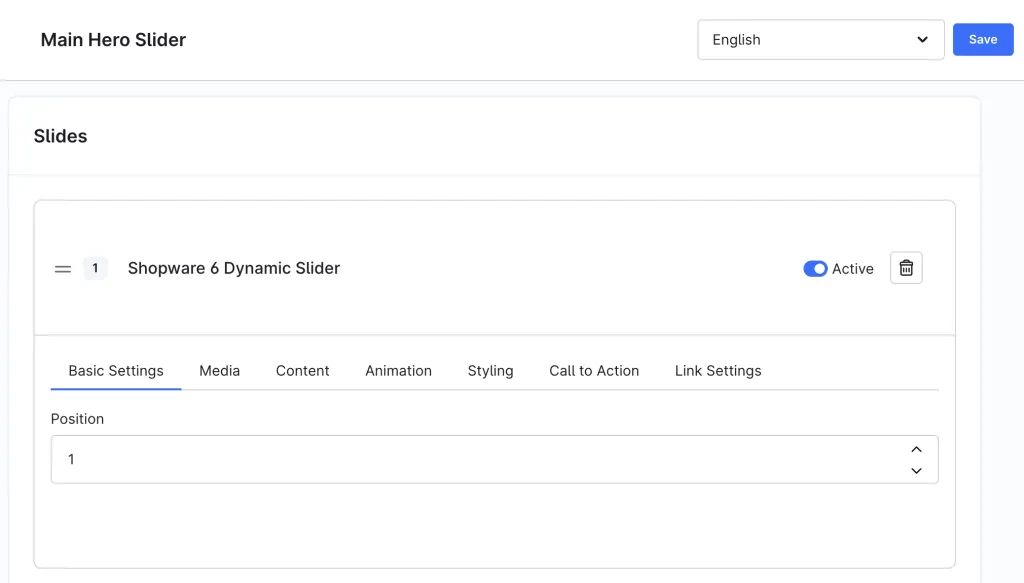Switch to Link Settings tab

(718, 371)
